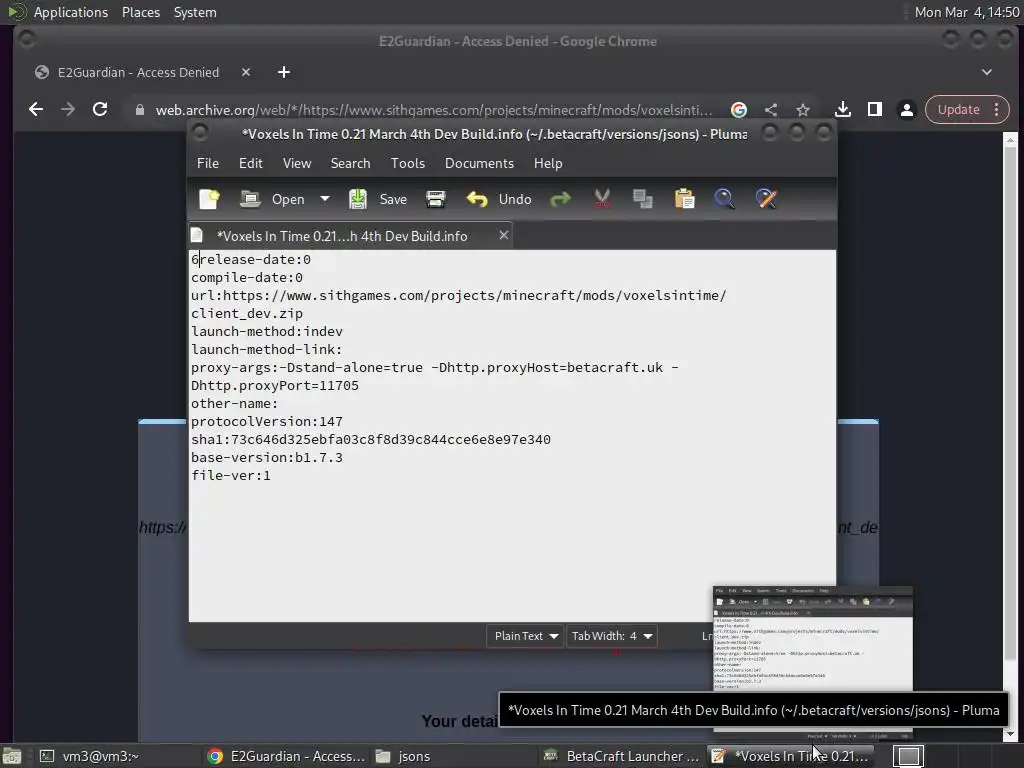Screen dimensions: 1024x768
Task: Click the protocolVersion:147 line
Action: click(266, 421)
